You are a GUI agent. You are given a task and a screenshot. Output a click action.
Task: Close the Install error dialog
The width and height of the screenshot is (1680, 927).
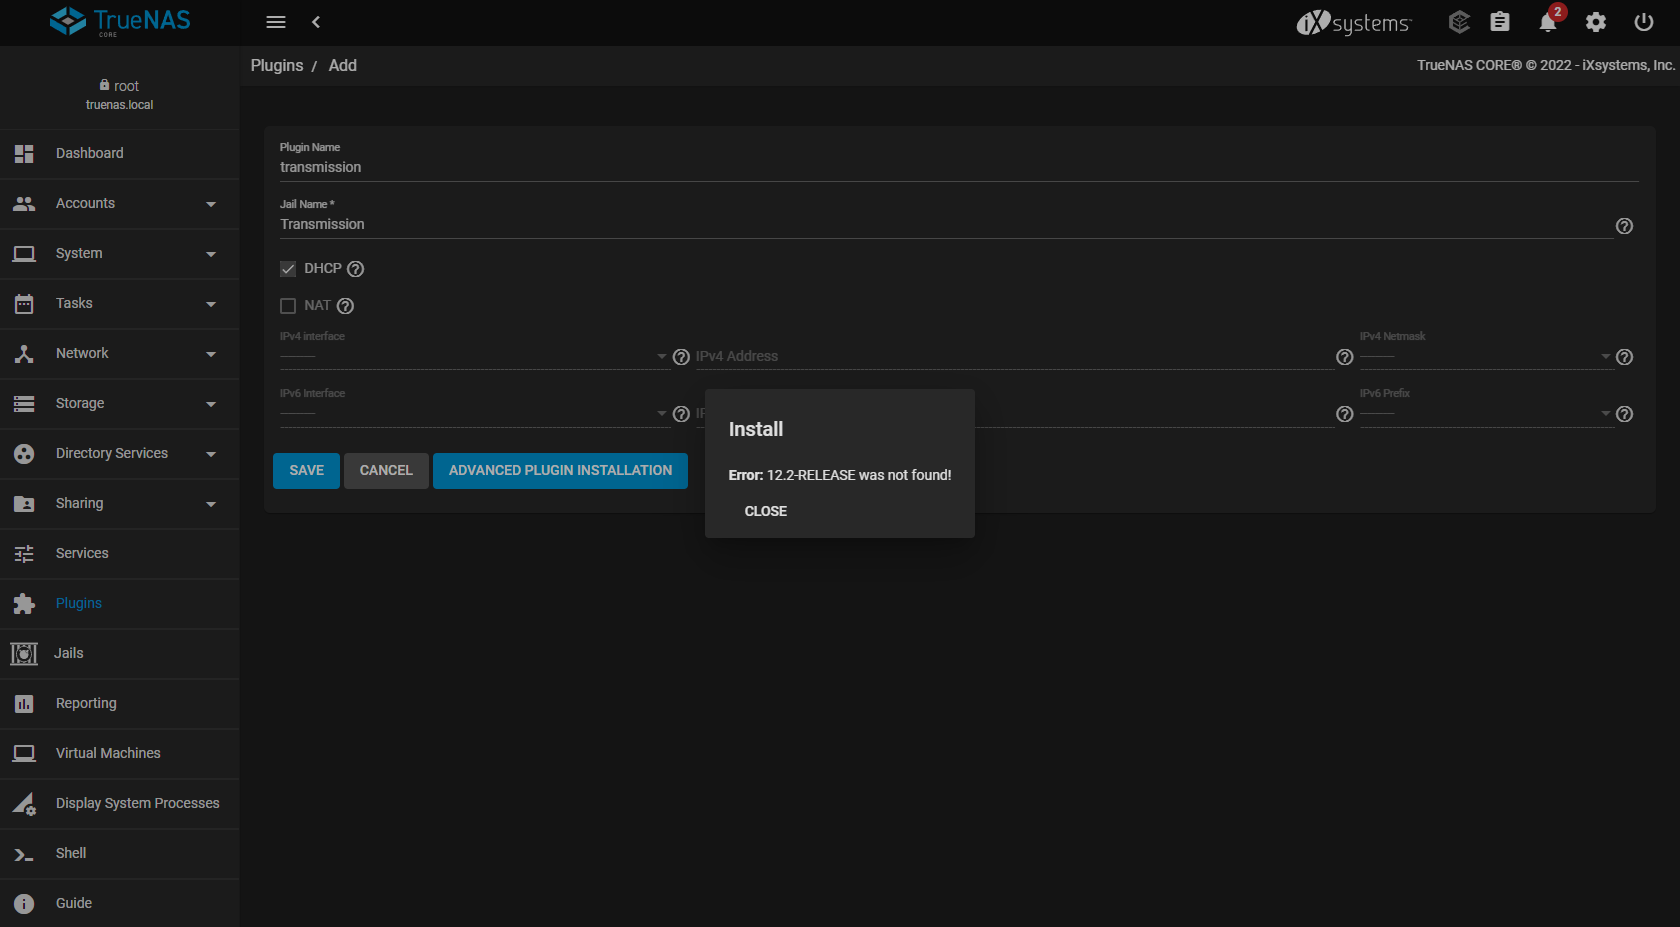tap(766, 511)
